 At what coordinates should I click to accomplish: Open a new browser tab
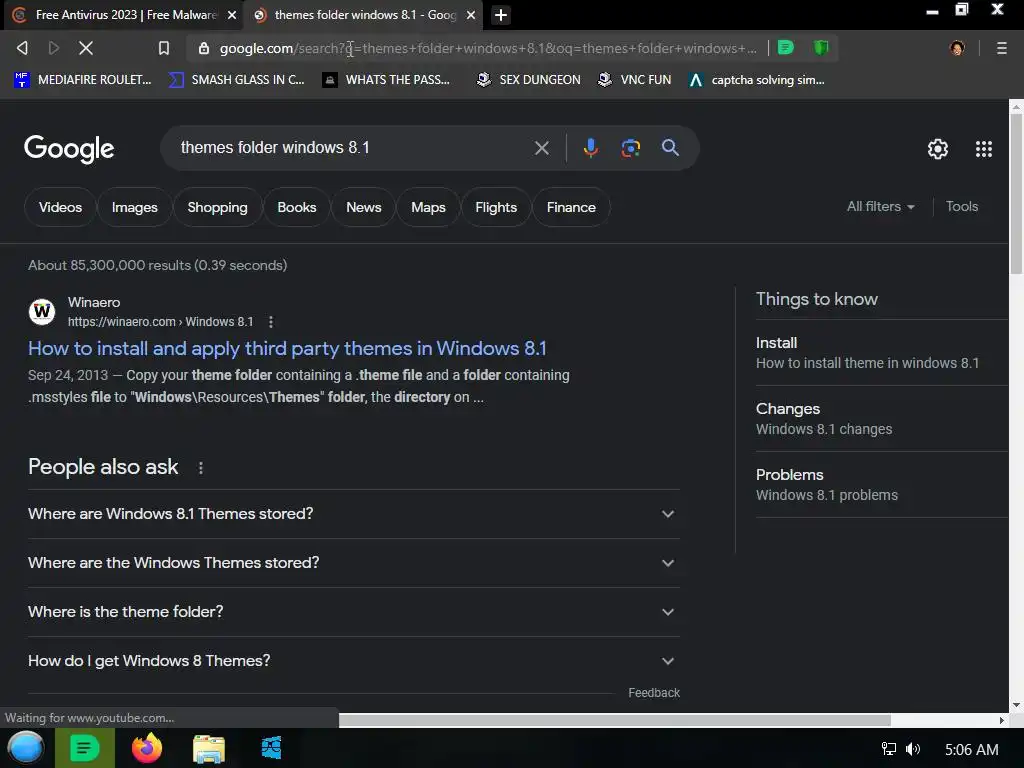(501, 14)
